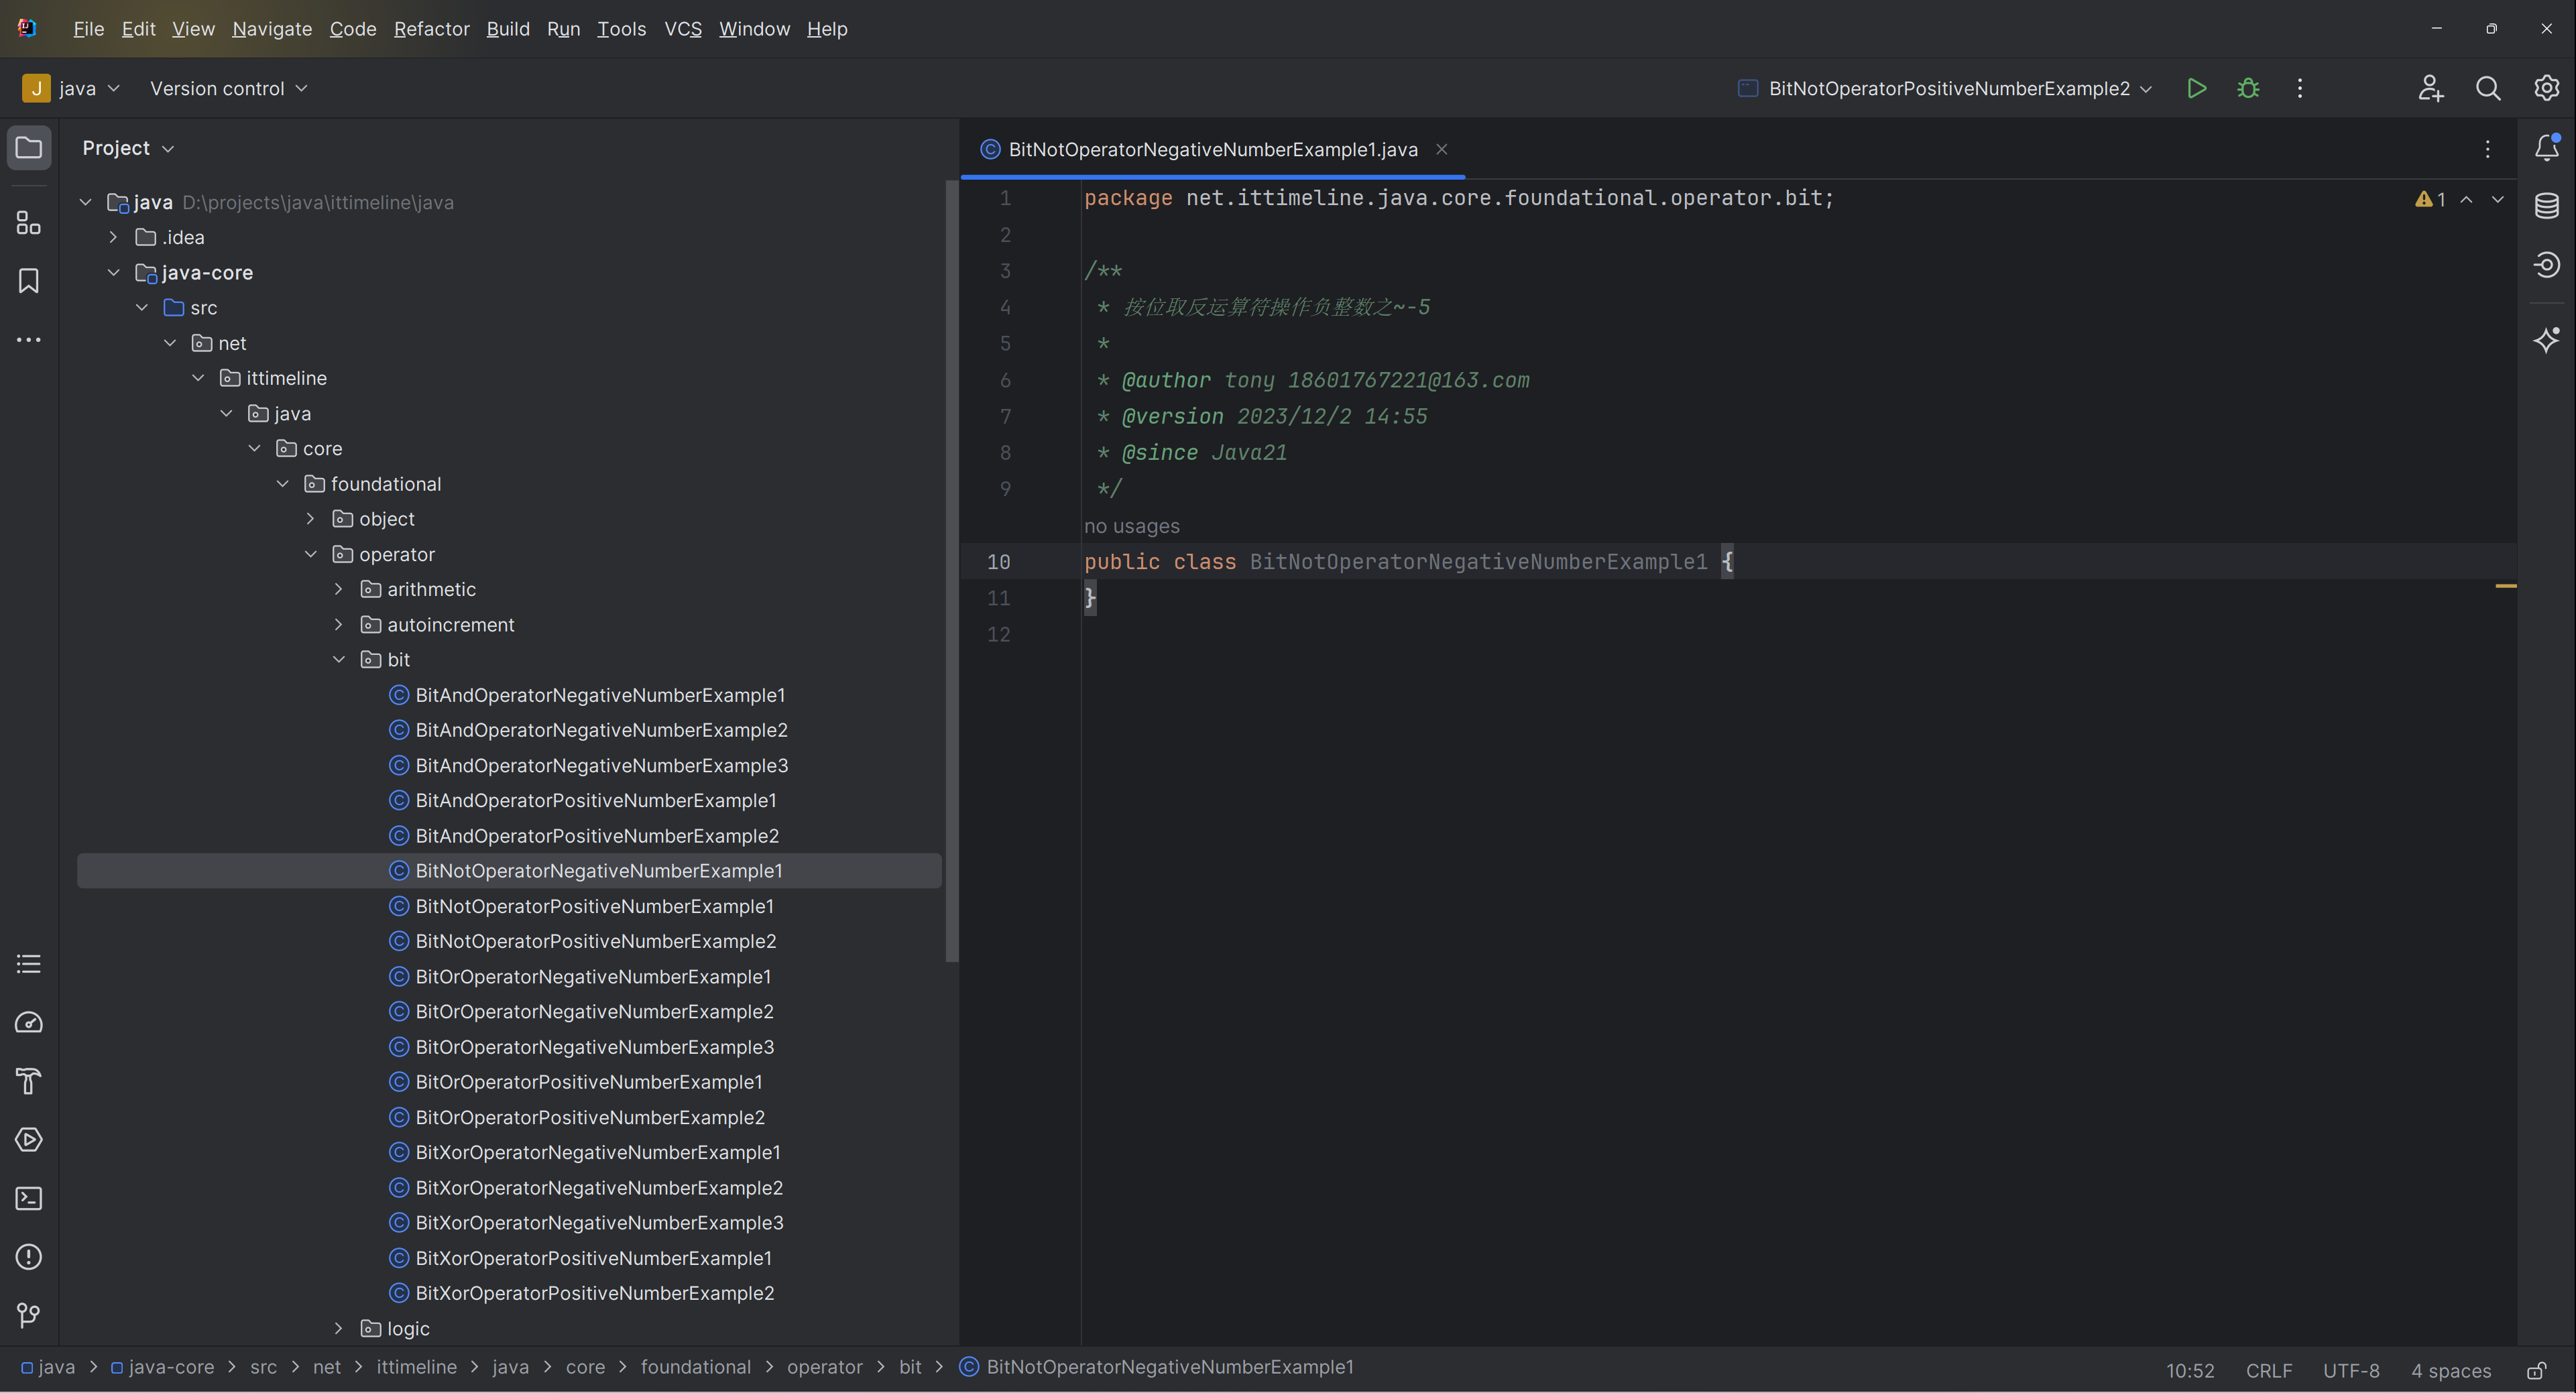Screen dimensions: 2576x1393
Task: Expand the autoincrement package
Action: click(x=338, y=624)
